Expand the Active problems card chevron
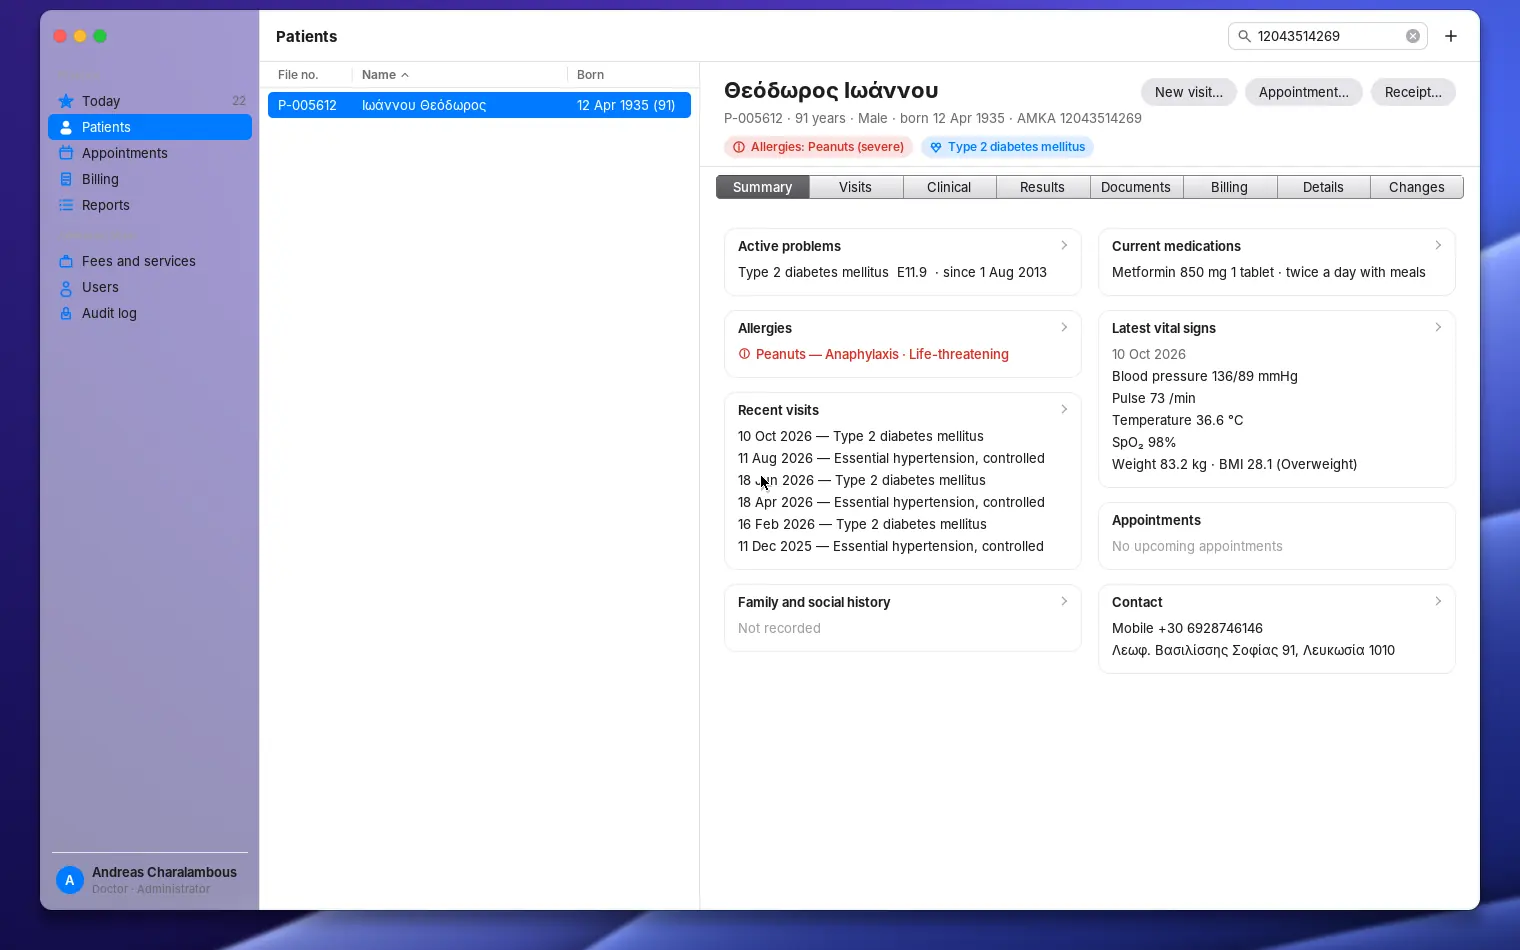The height and width of the screenshot is (950, 1520). [x=1064, y=245]
